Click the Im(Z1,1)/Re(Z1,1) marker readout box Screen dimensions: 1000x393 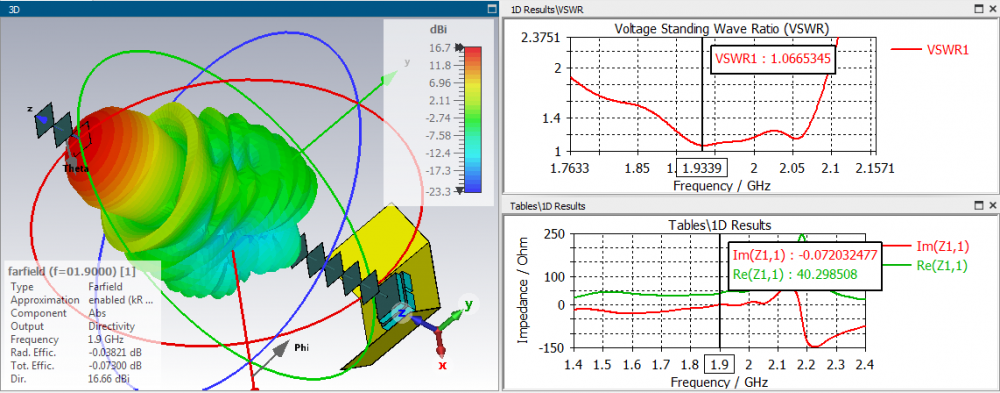805,265
